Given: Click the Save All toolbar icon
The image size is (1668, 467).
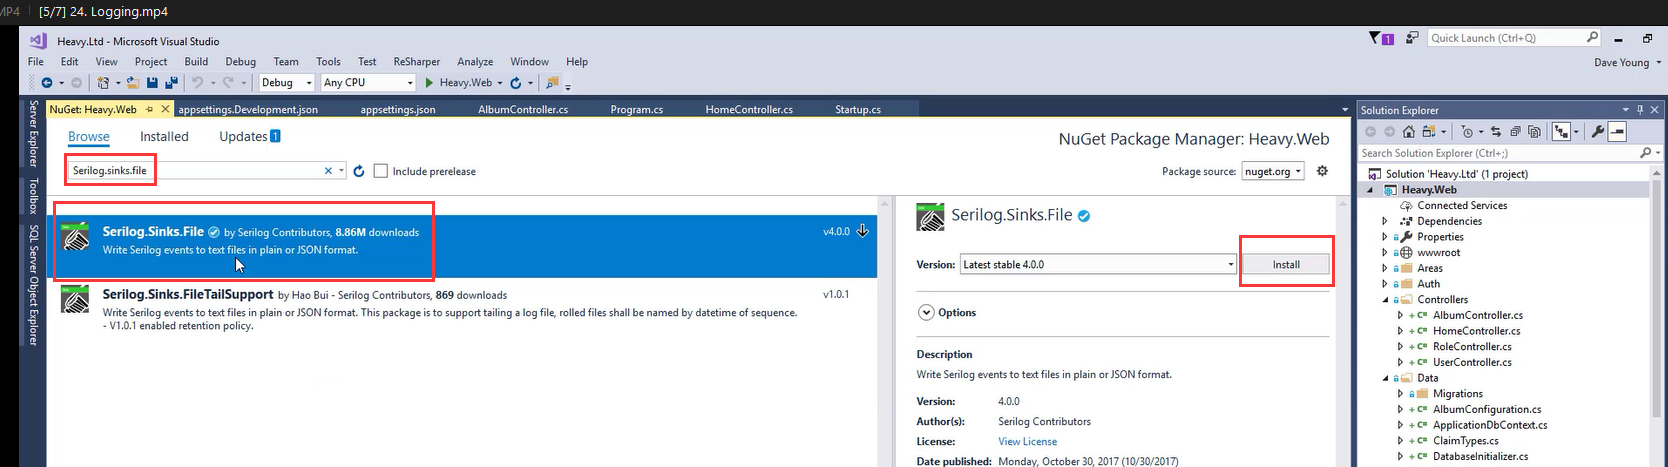Looking at the screenshot, I should [x=172, y=83].
